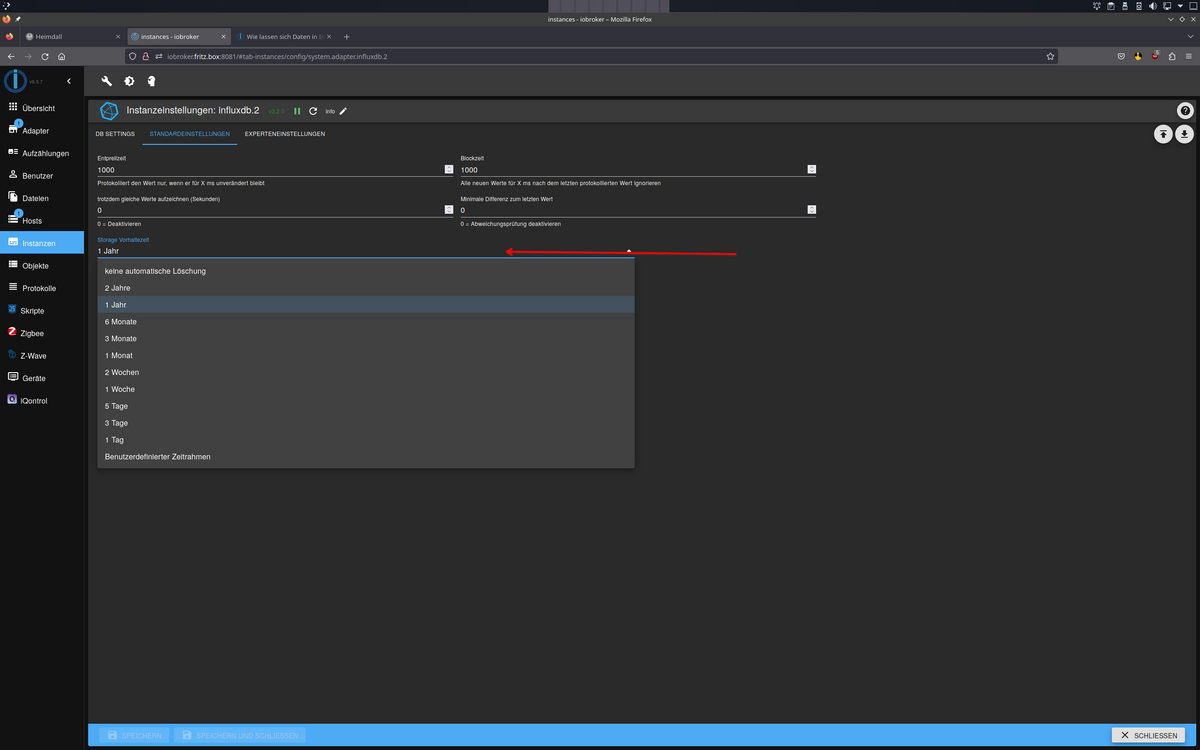Select 'keine automatische Löschung' option
The width and height of the screenshot is (1200, 750).
coord(366,271)
